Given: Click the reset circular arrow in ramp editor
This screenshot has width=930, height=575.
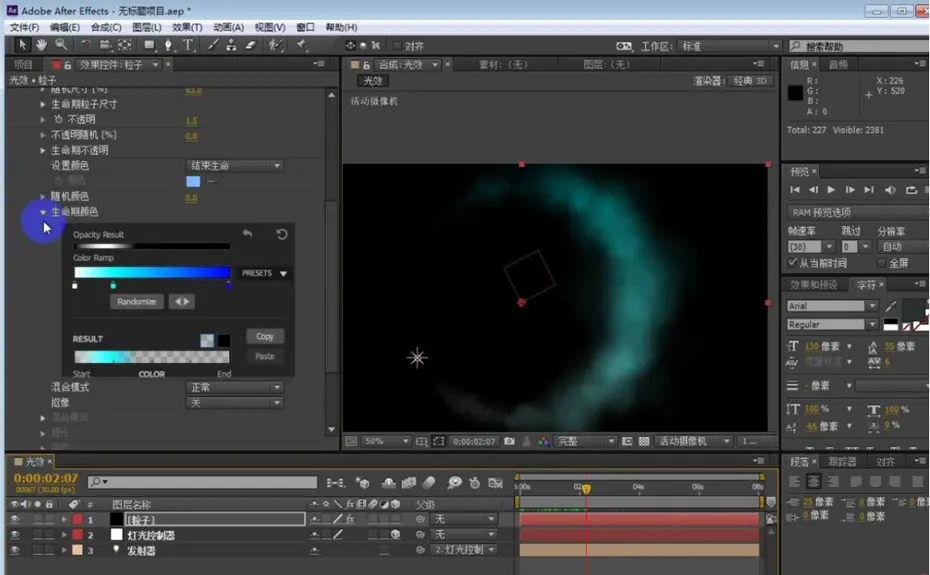Looking at the screenshot, I should (x=282, y=234).
